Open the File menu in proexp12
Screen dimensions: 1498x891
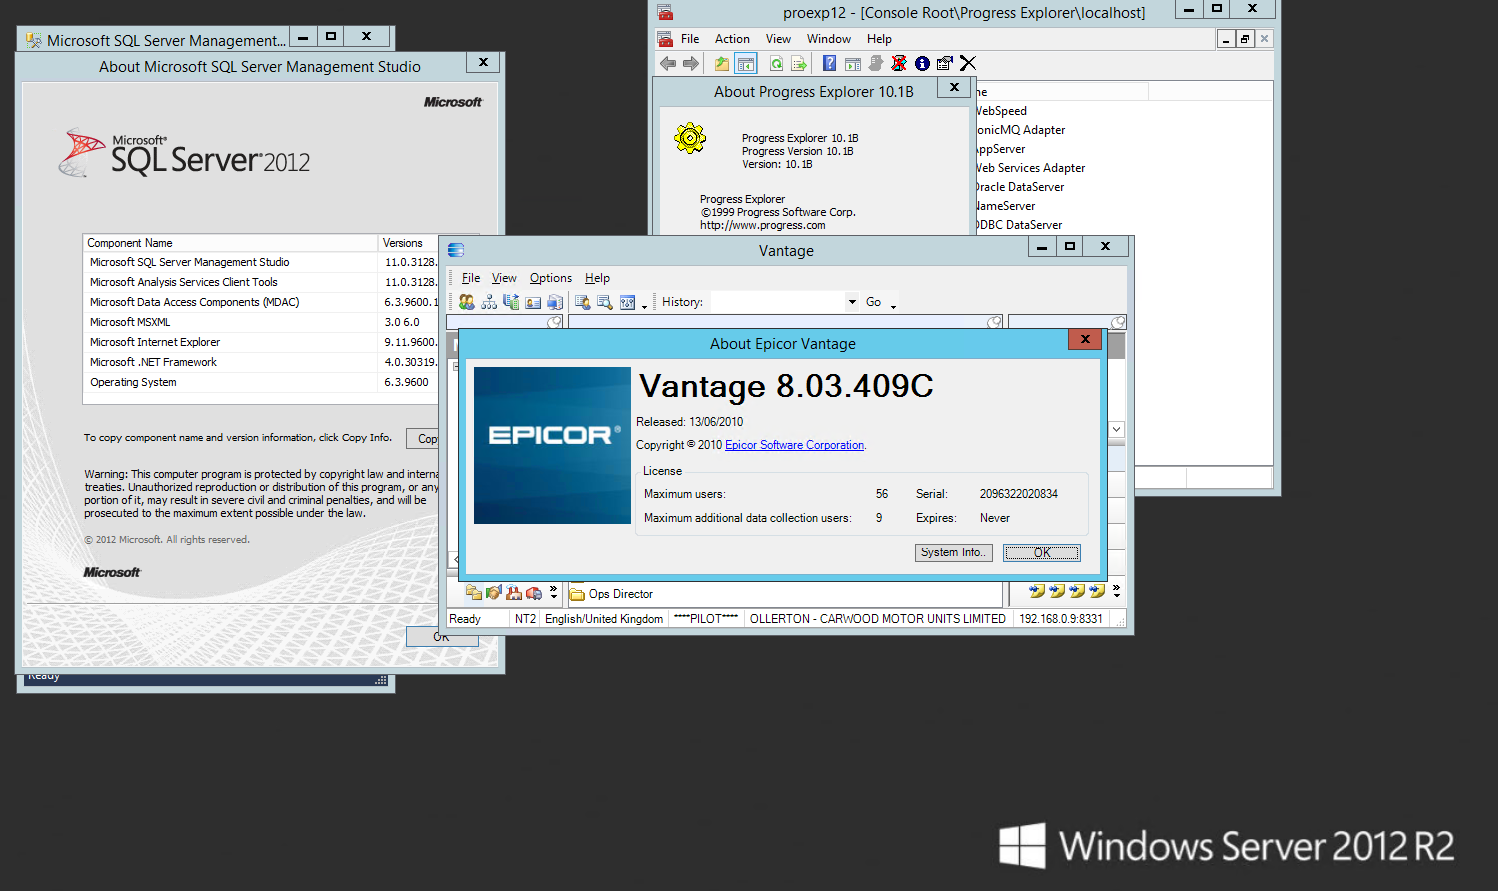click(690, 39)
